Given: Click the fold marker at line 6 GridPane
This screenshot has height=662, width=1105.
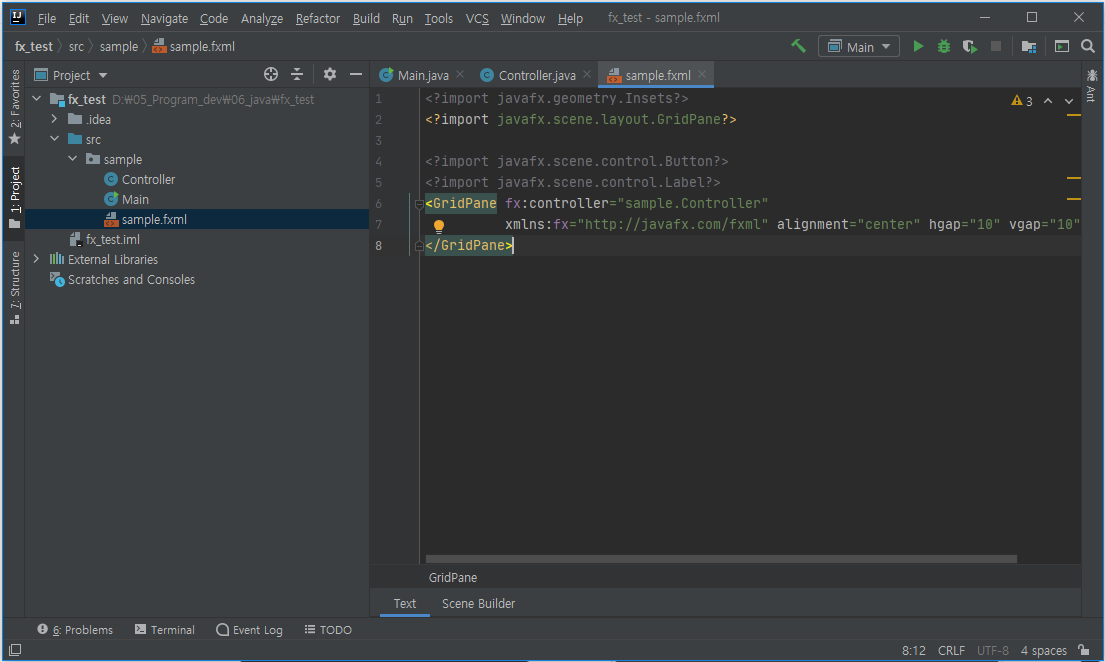Looking at the screenshot, I should pyautogui.click(x=419, y=204).
